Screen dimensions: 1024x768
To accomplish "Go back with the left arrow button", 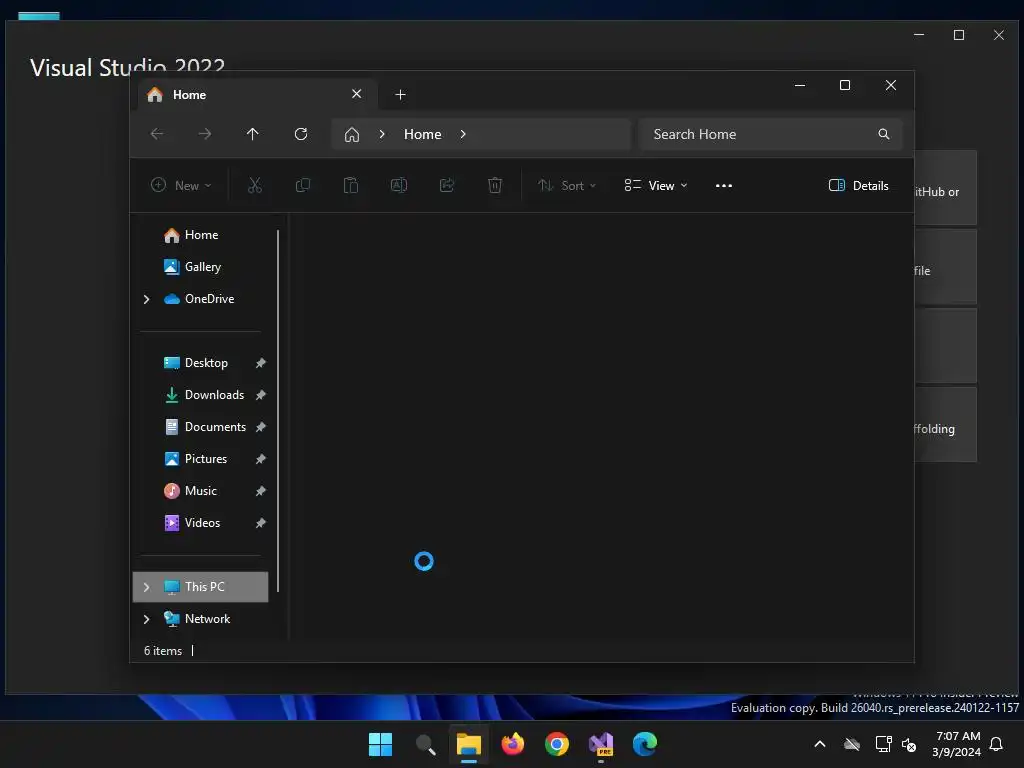I will pos(157,134).
